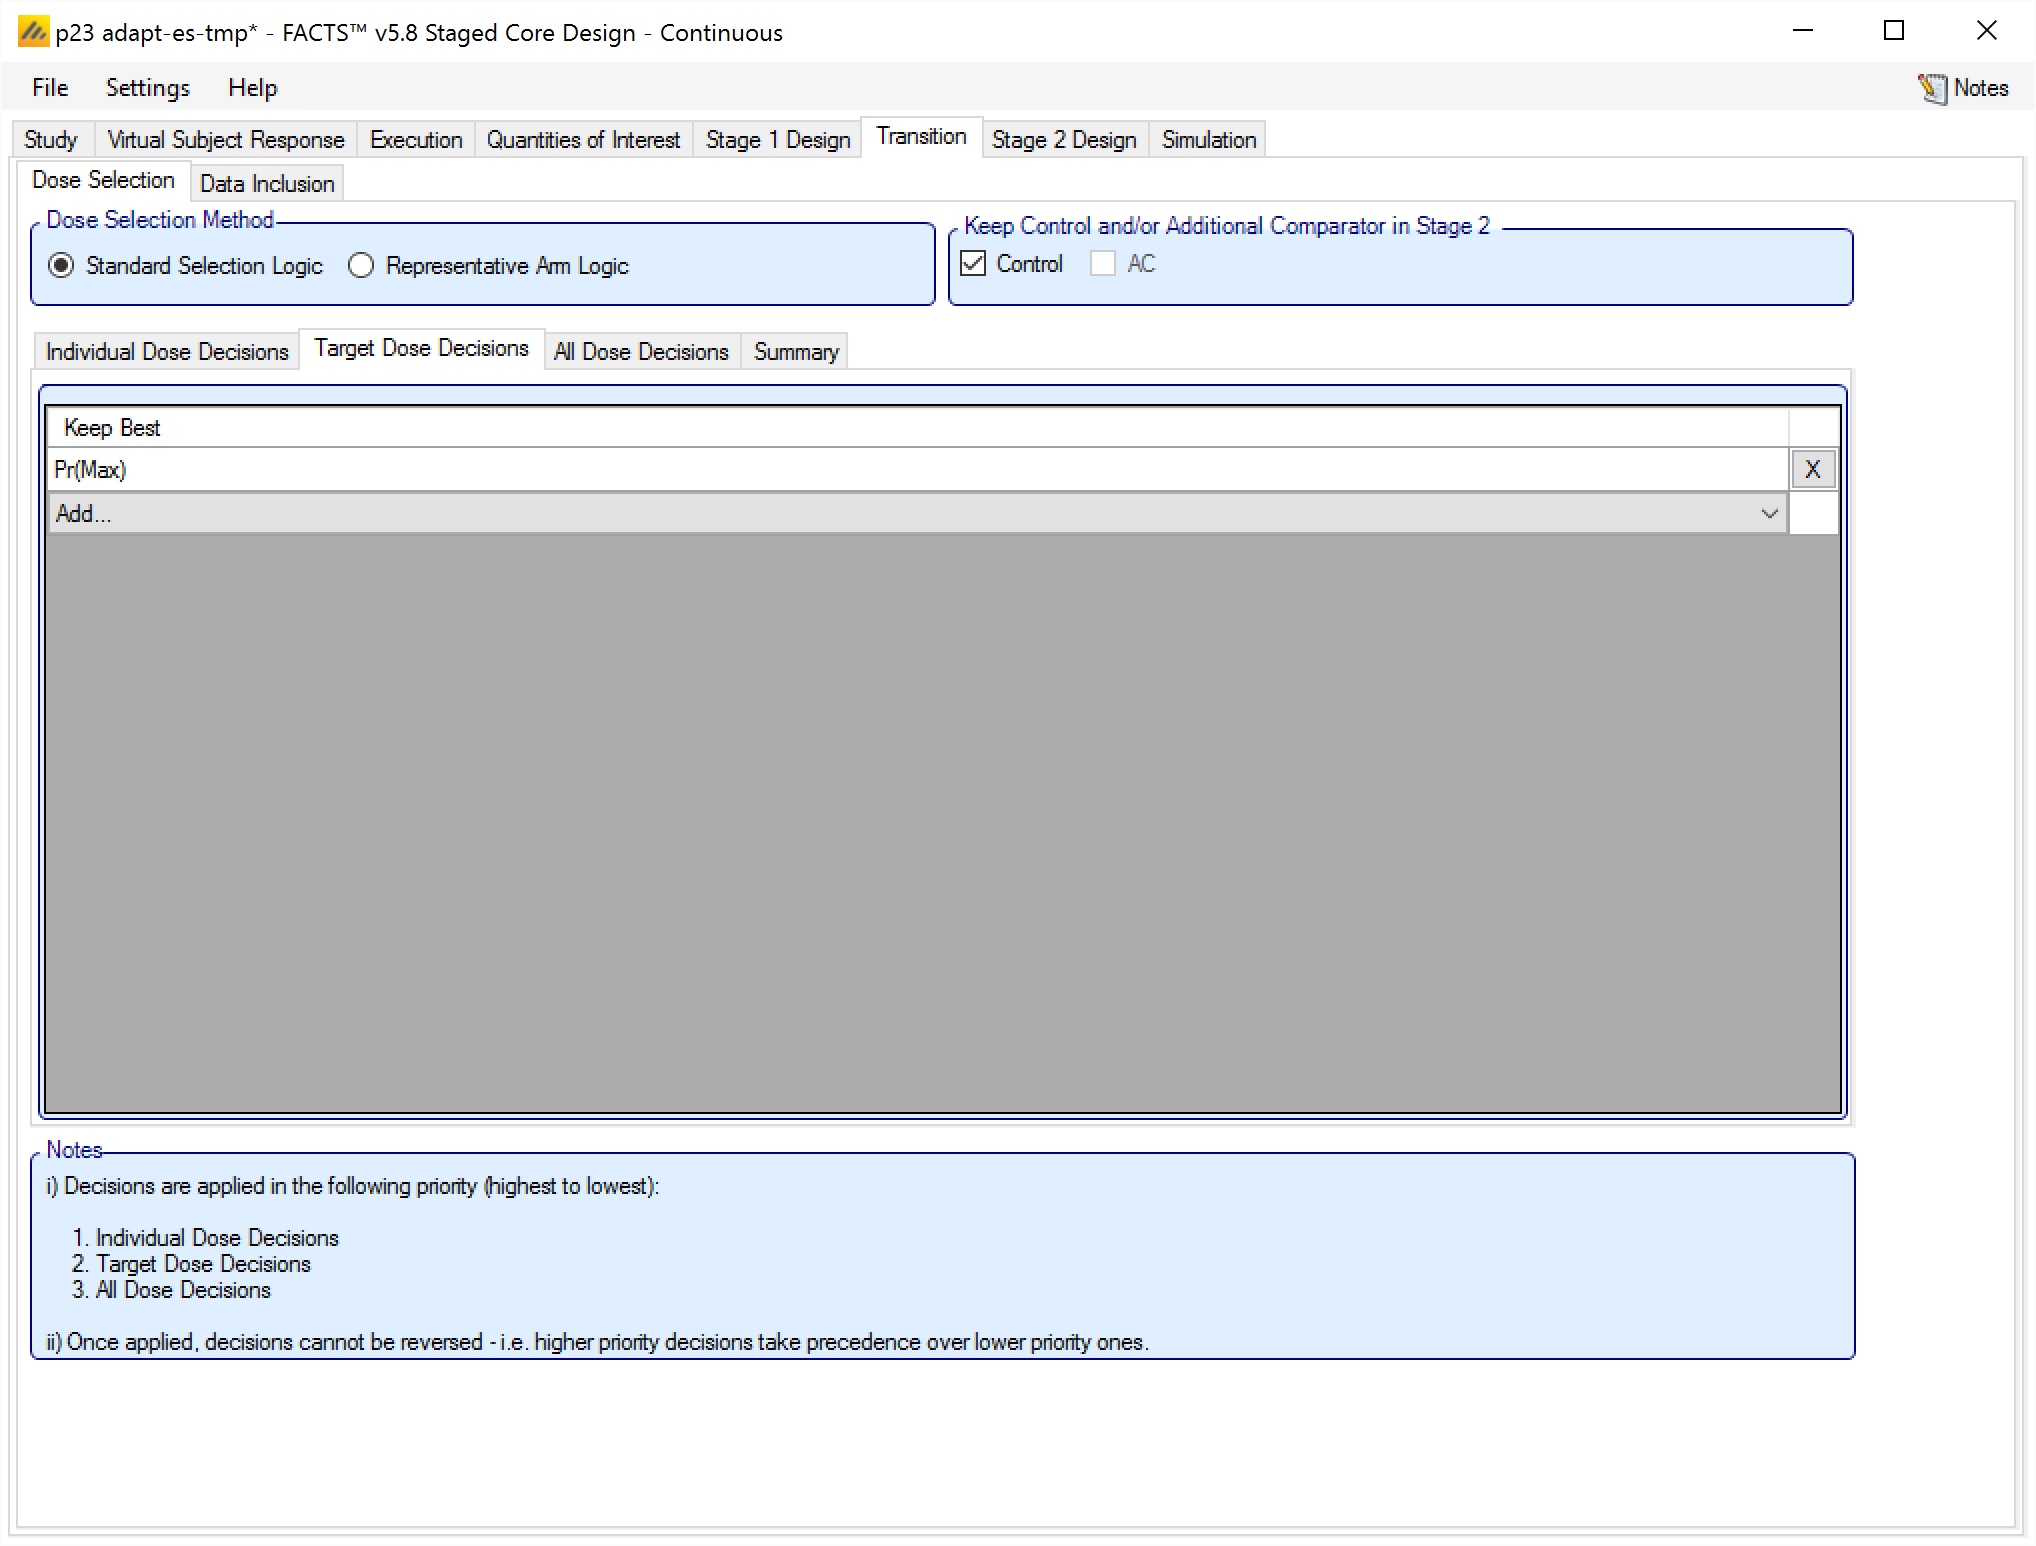Open the Data Inclusion sub-tab

click(267, 184)
